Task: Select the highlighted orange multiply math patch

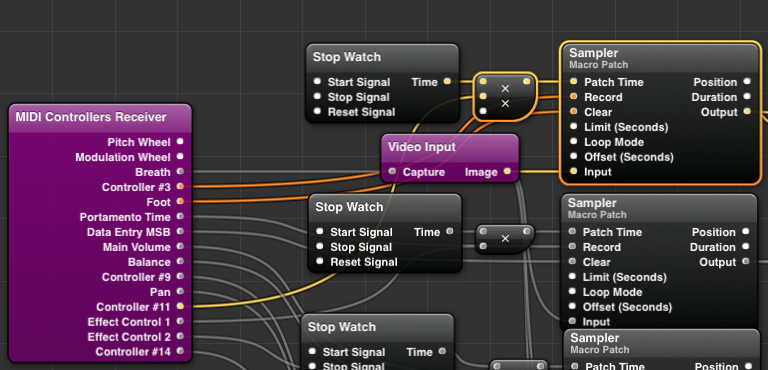Action: [x=505, y=97]
